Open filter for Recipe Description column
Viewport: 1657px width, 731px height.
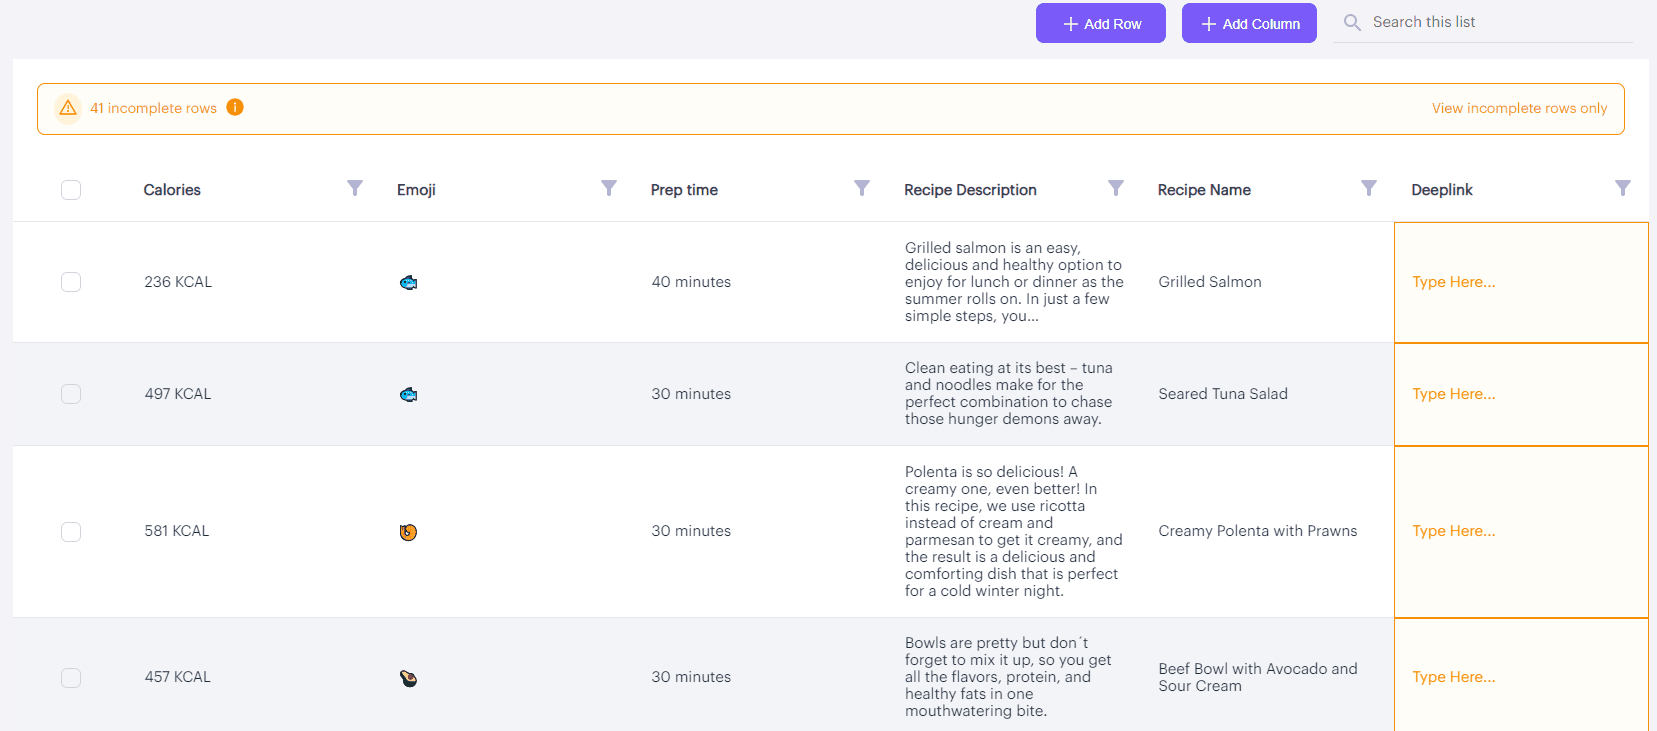[x=1116, y=188]
